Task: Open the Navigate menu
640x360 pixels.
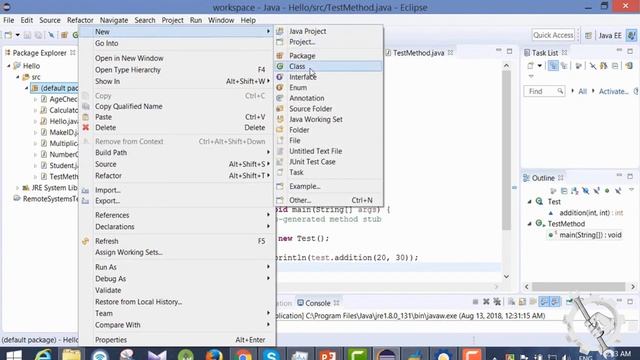Action: tap(114, 20)
